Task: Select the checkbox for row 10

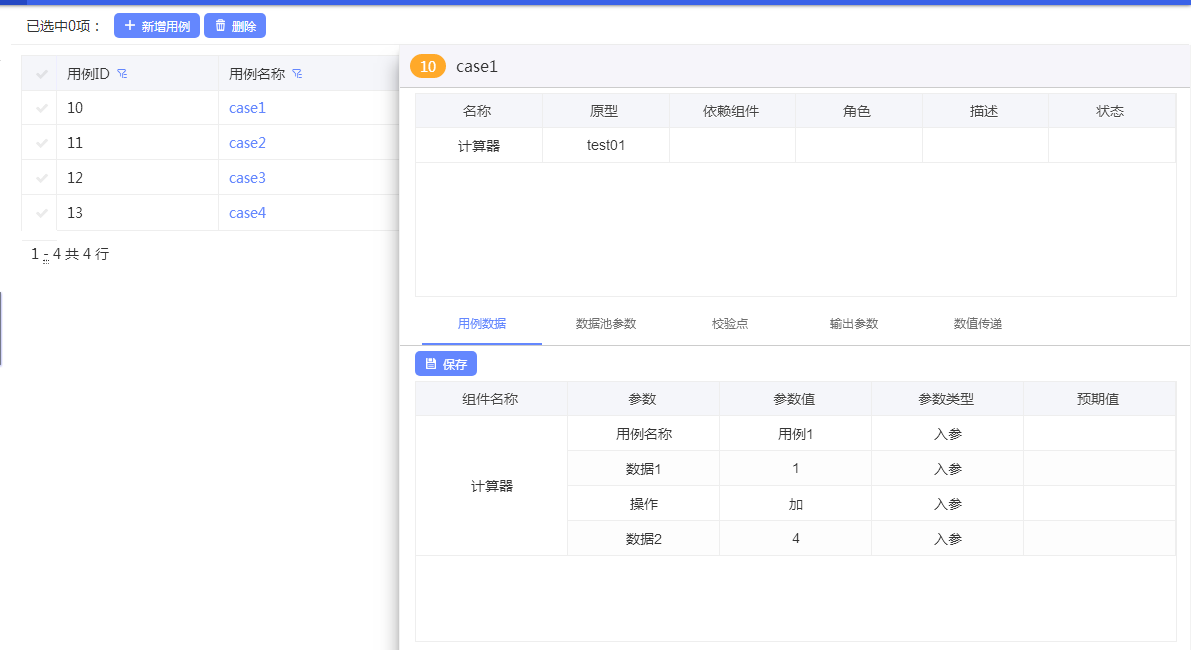Action: coord(41,108)
